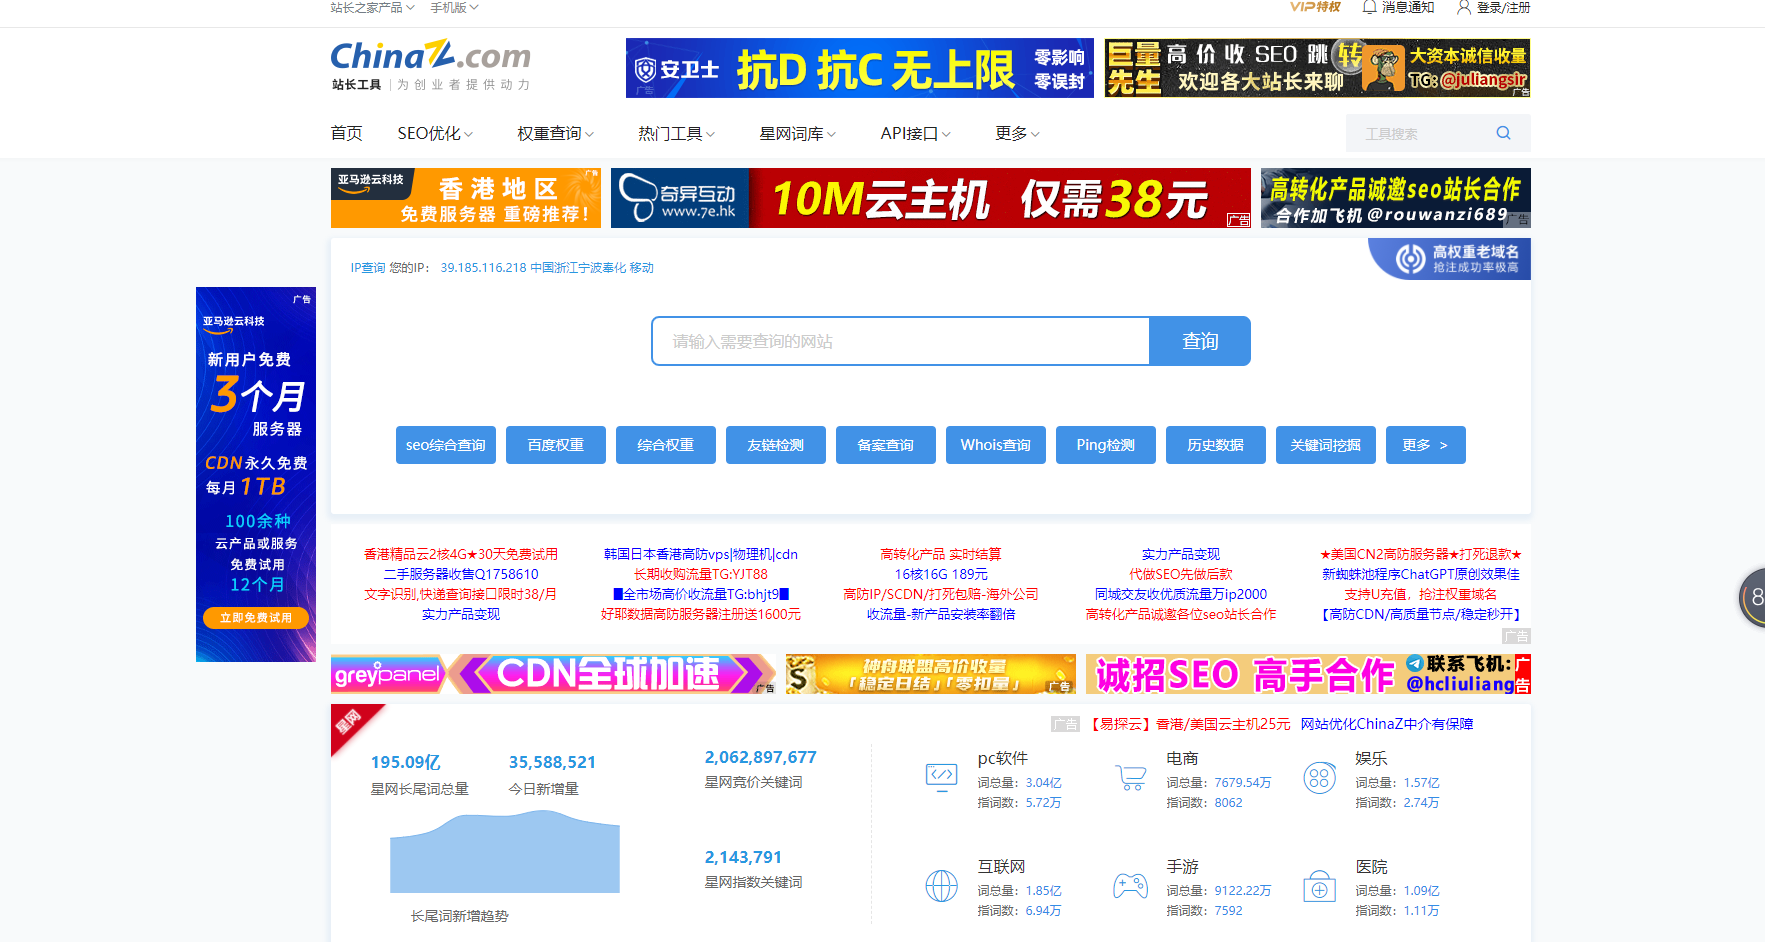
Task: Click the notification bell icon
Action: (1370, 7)
